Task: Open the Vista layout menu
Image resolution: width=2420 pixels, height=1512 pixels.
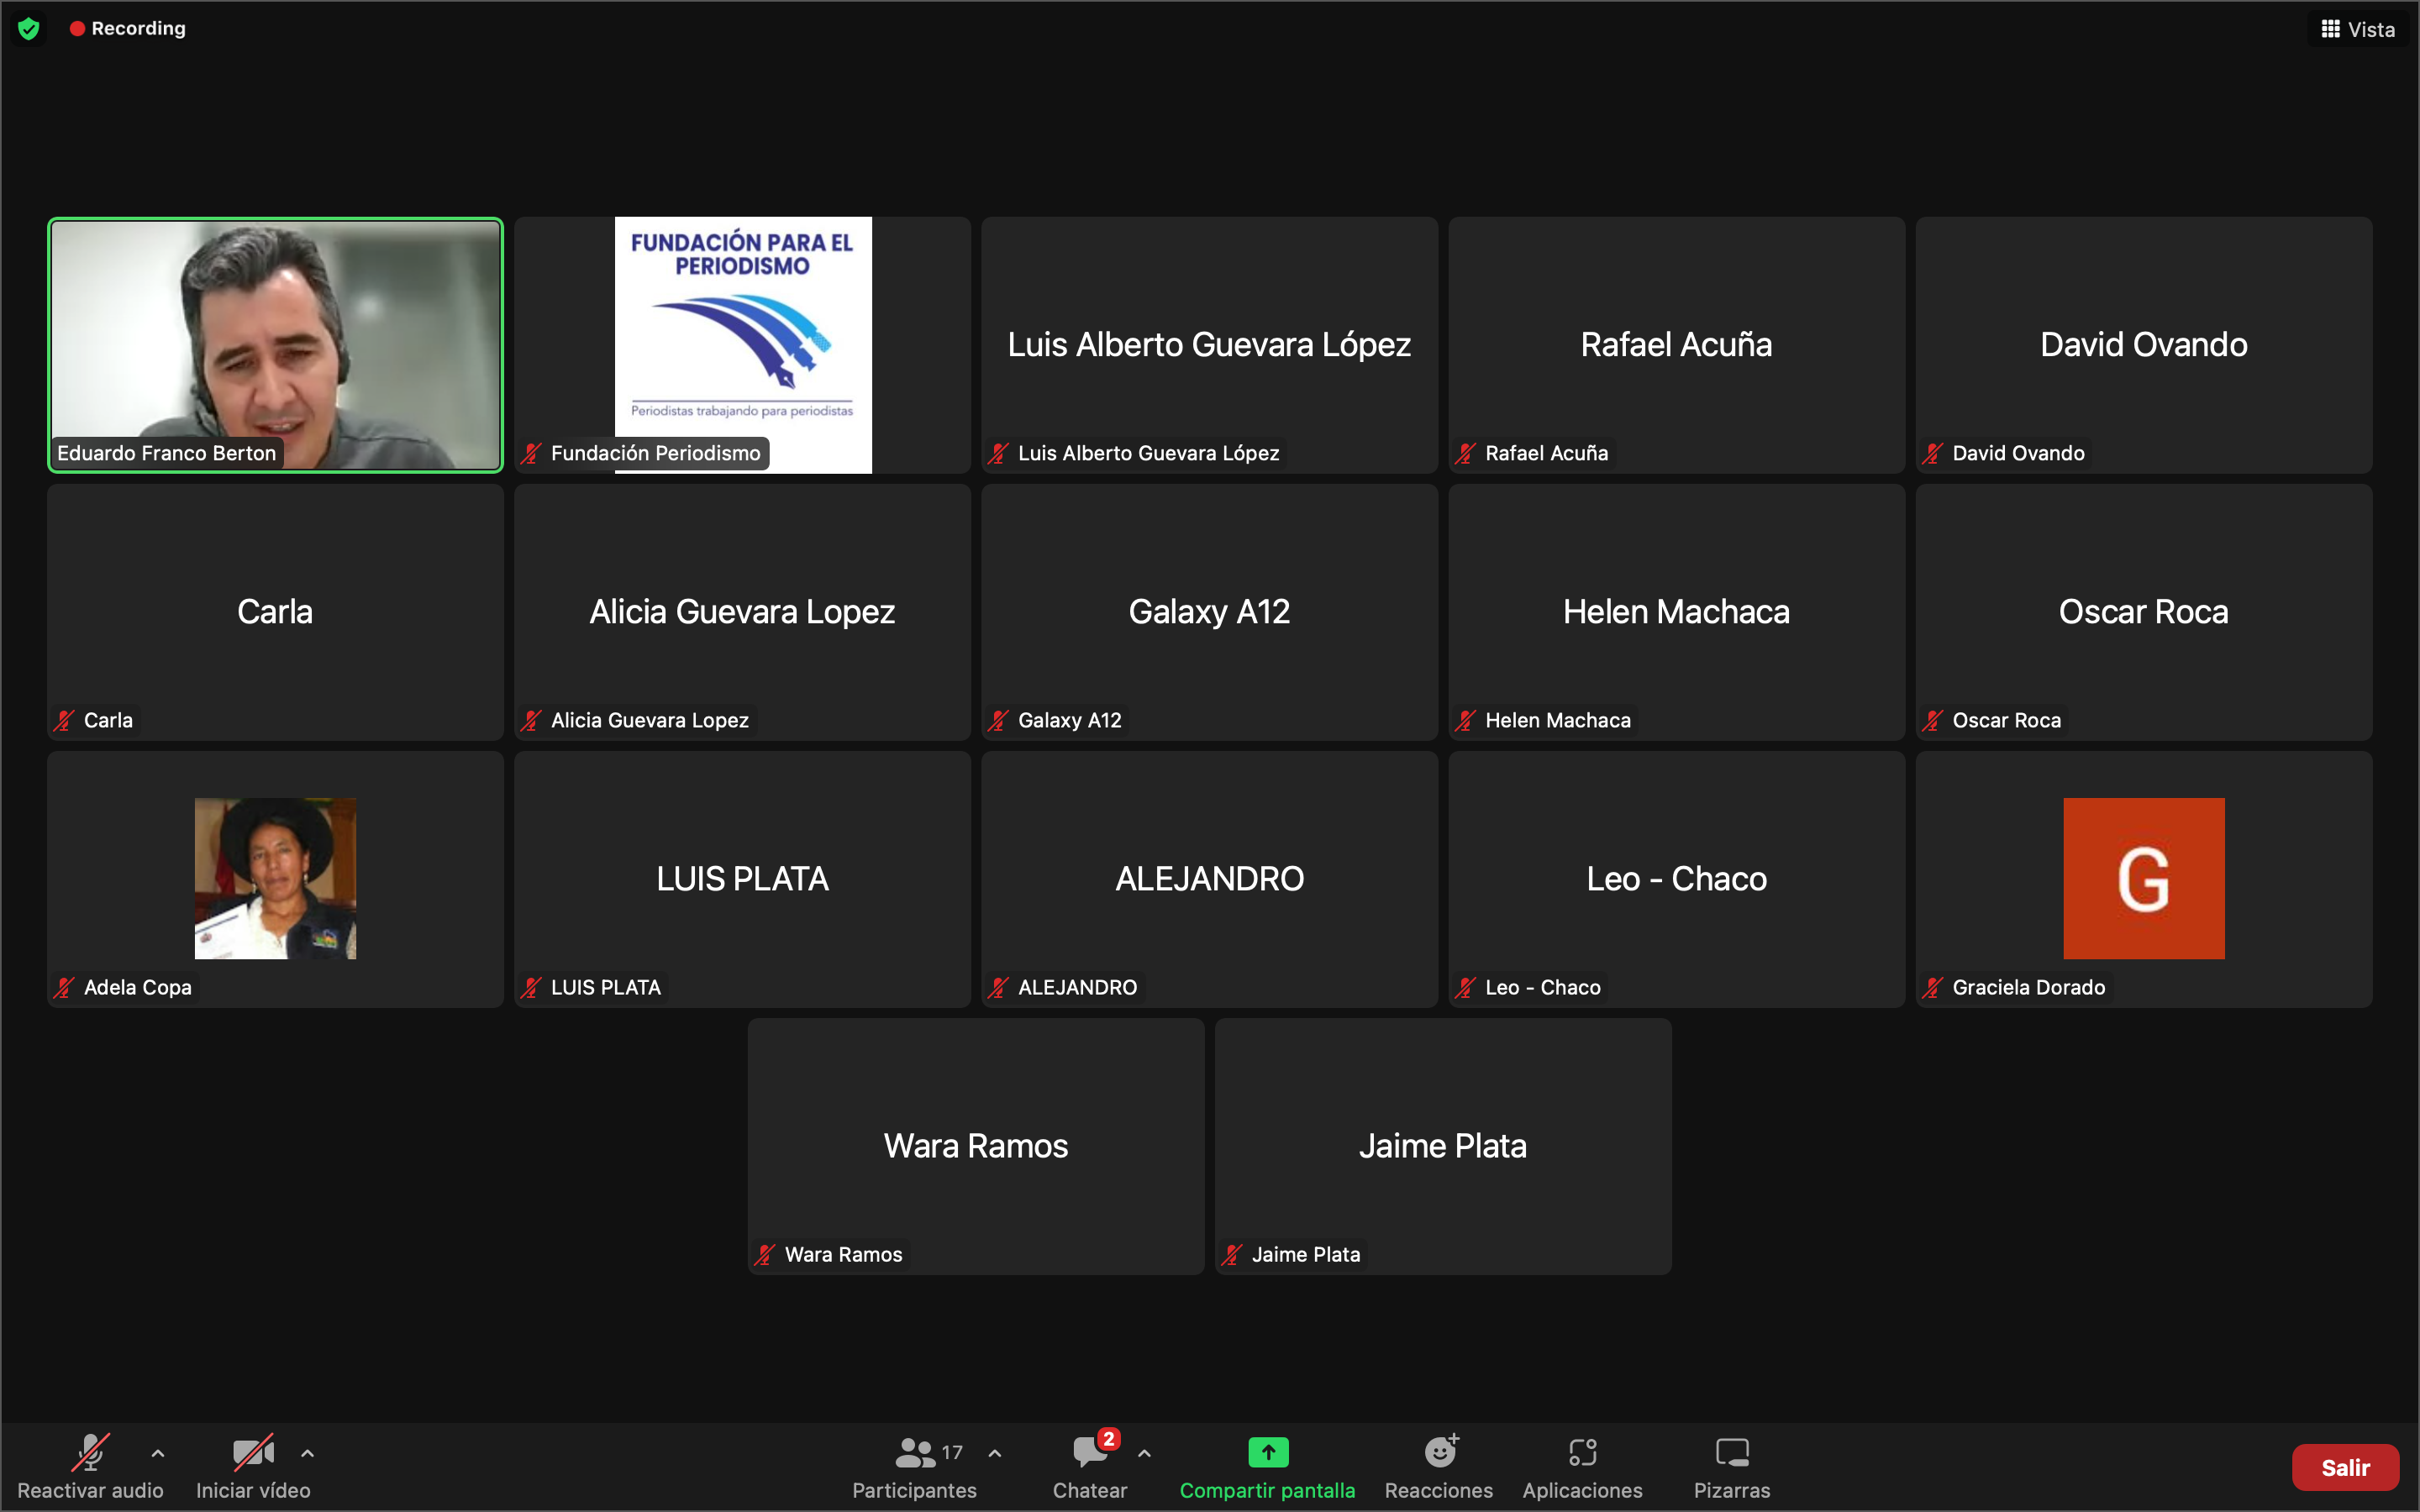Action: [x=2357, y=29]
